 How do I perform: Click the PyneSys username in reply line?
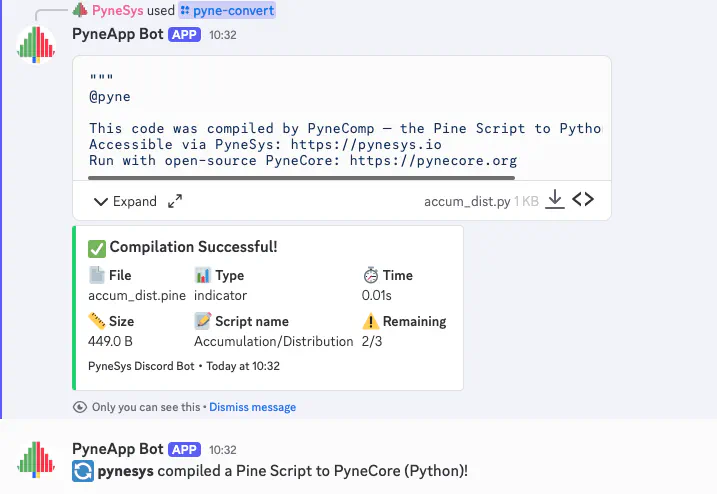[x=117, y=10]
